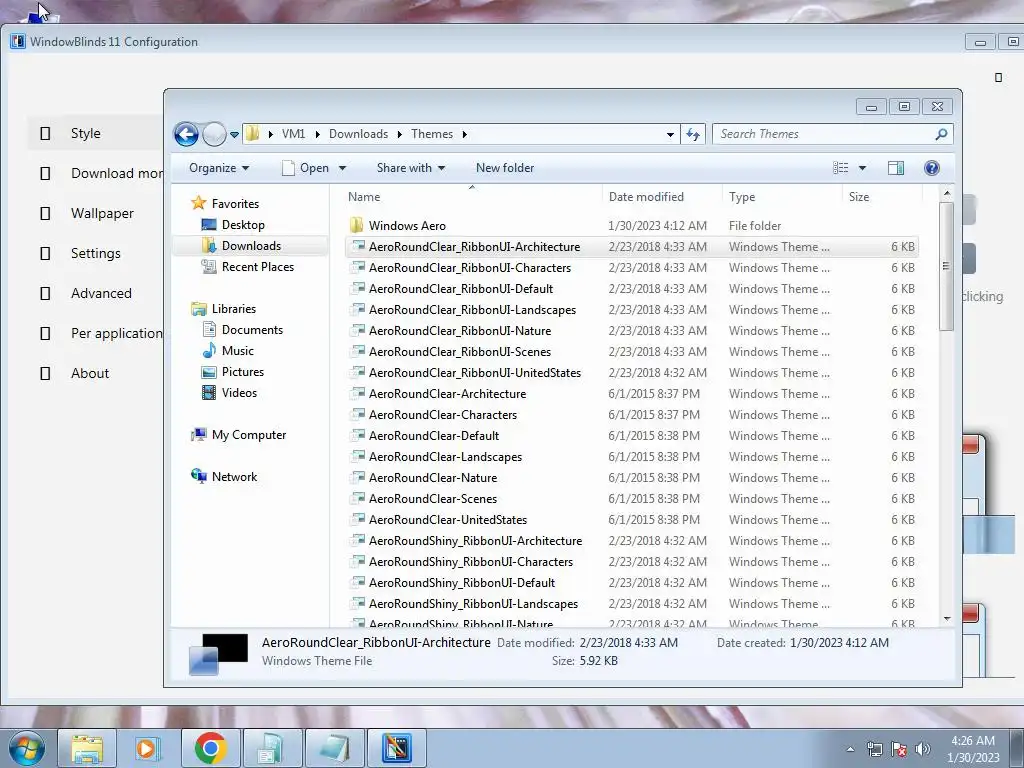Open Google Chrome from the taskbar
The width and height of the screenshot is (1024, 768).
(x=210, y=748)
